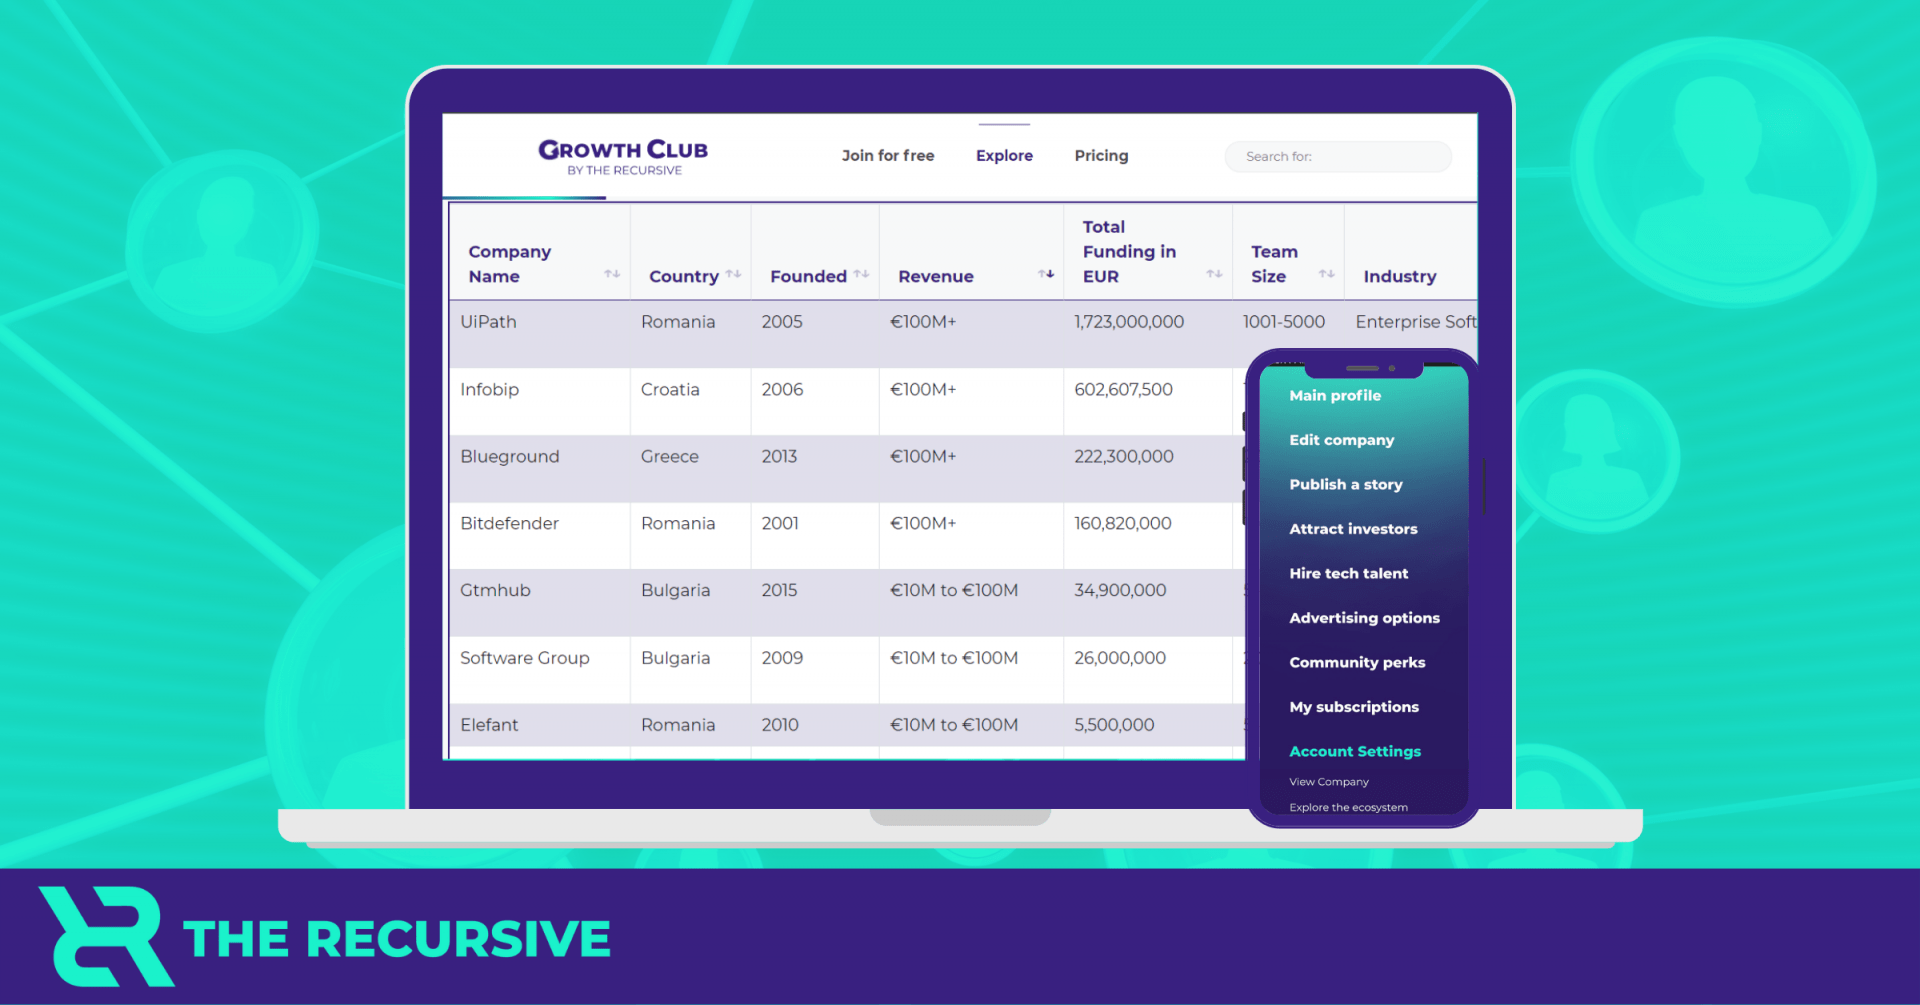Select the Elefant company name

point(489,725)
